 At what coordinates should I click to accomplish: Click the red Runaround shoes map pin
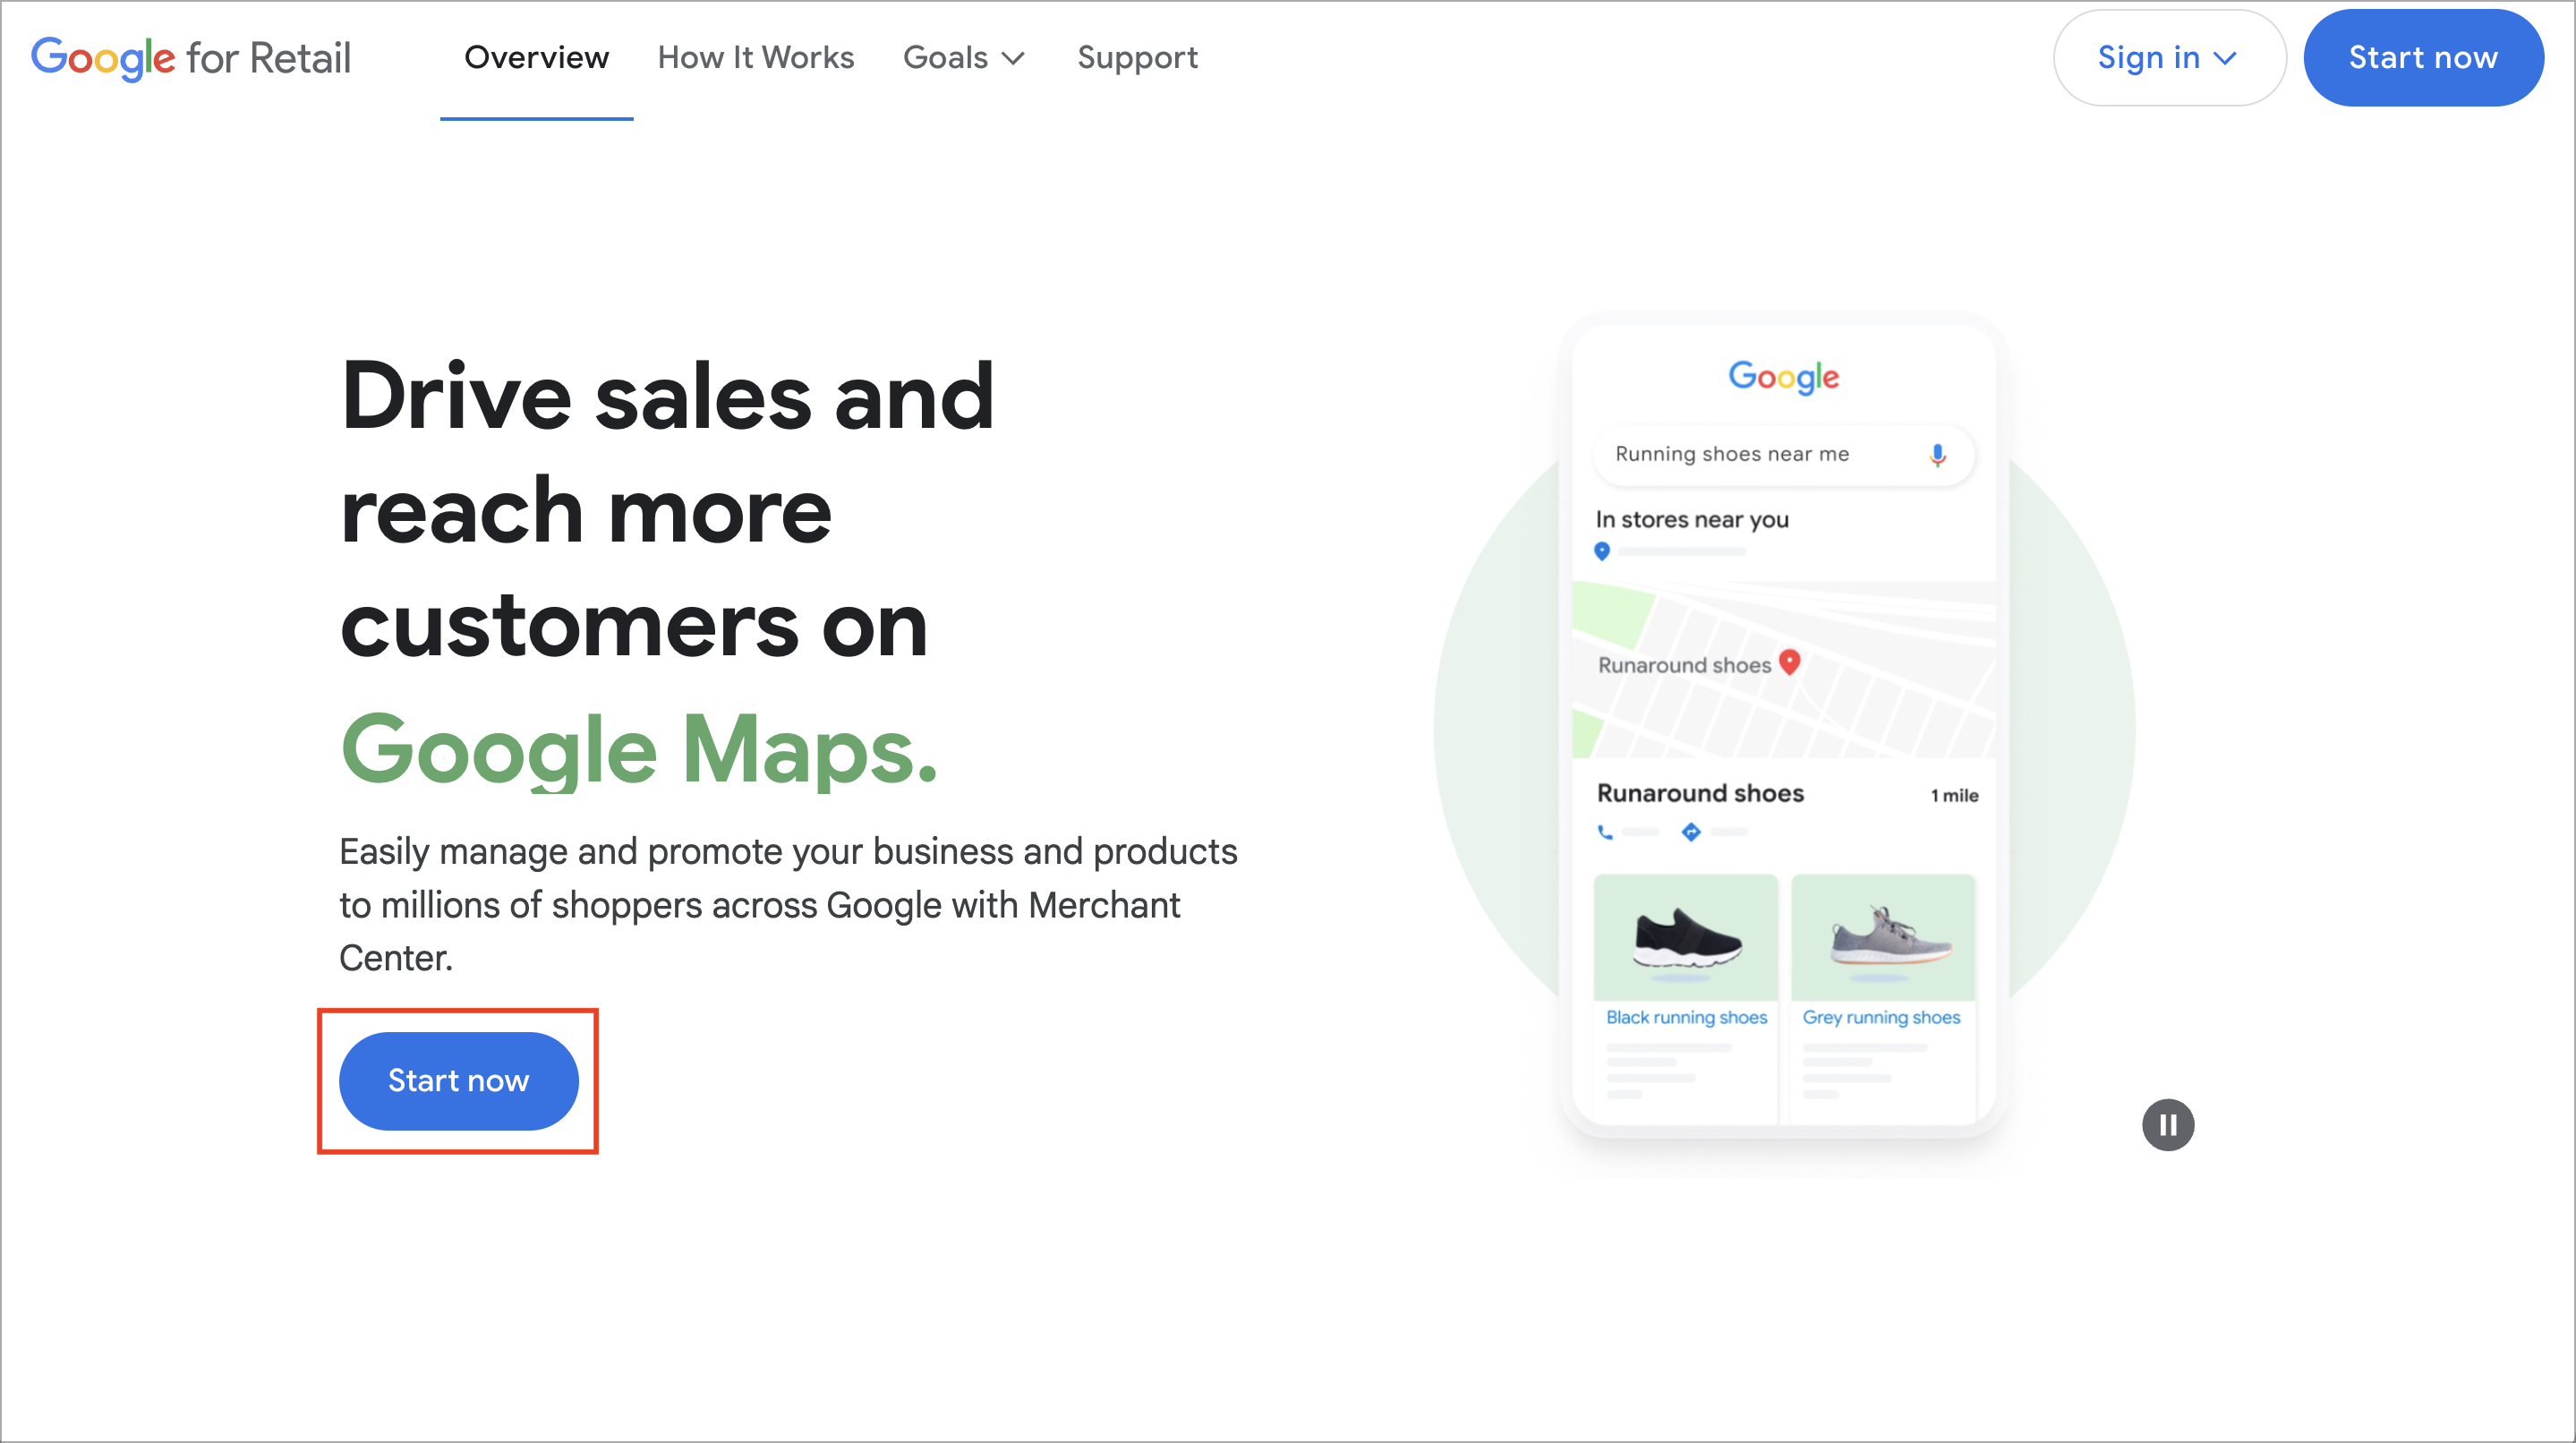pos(1790,662)
